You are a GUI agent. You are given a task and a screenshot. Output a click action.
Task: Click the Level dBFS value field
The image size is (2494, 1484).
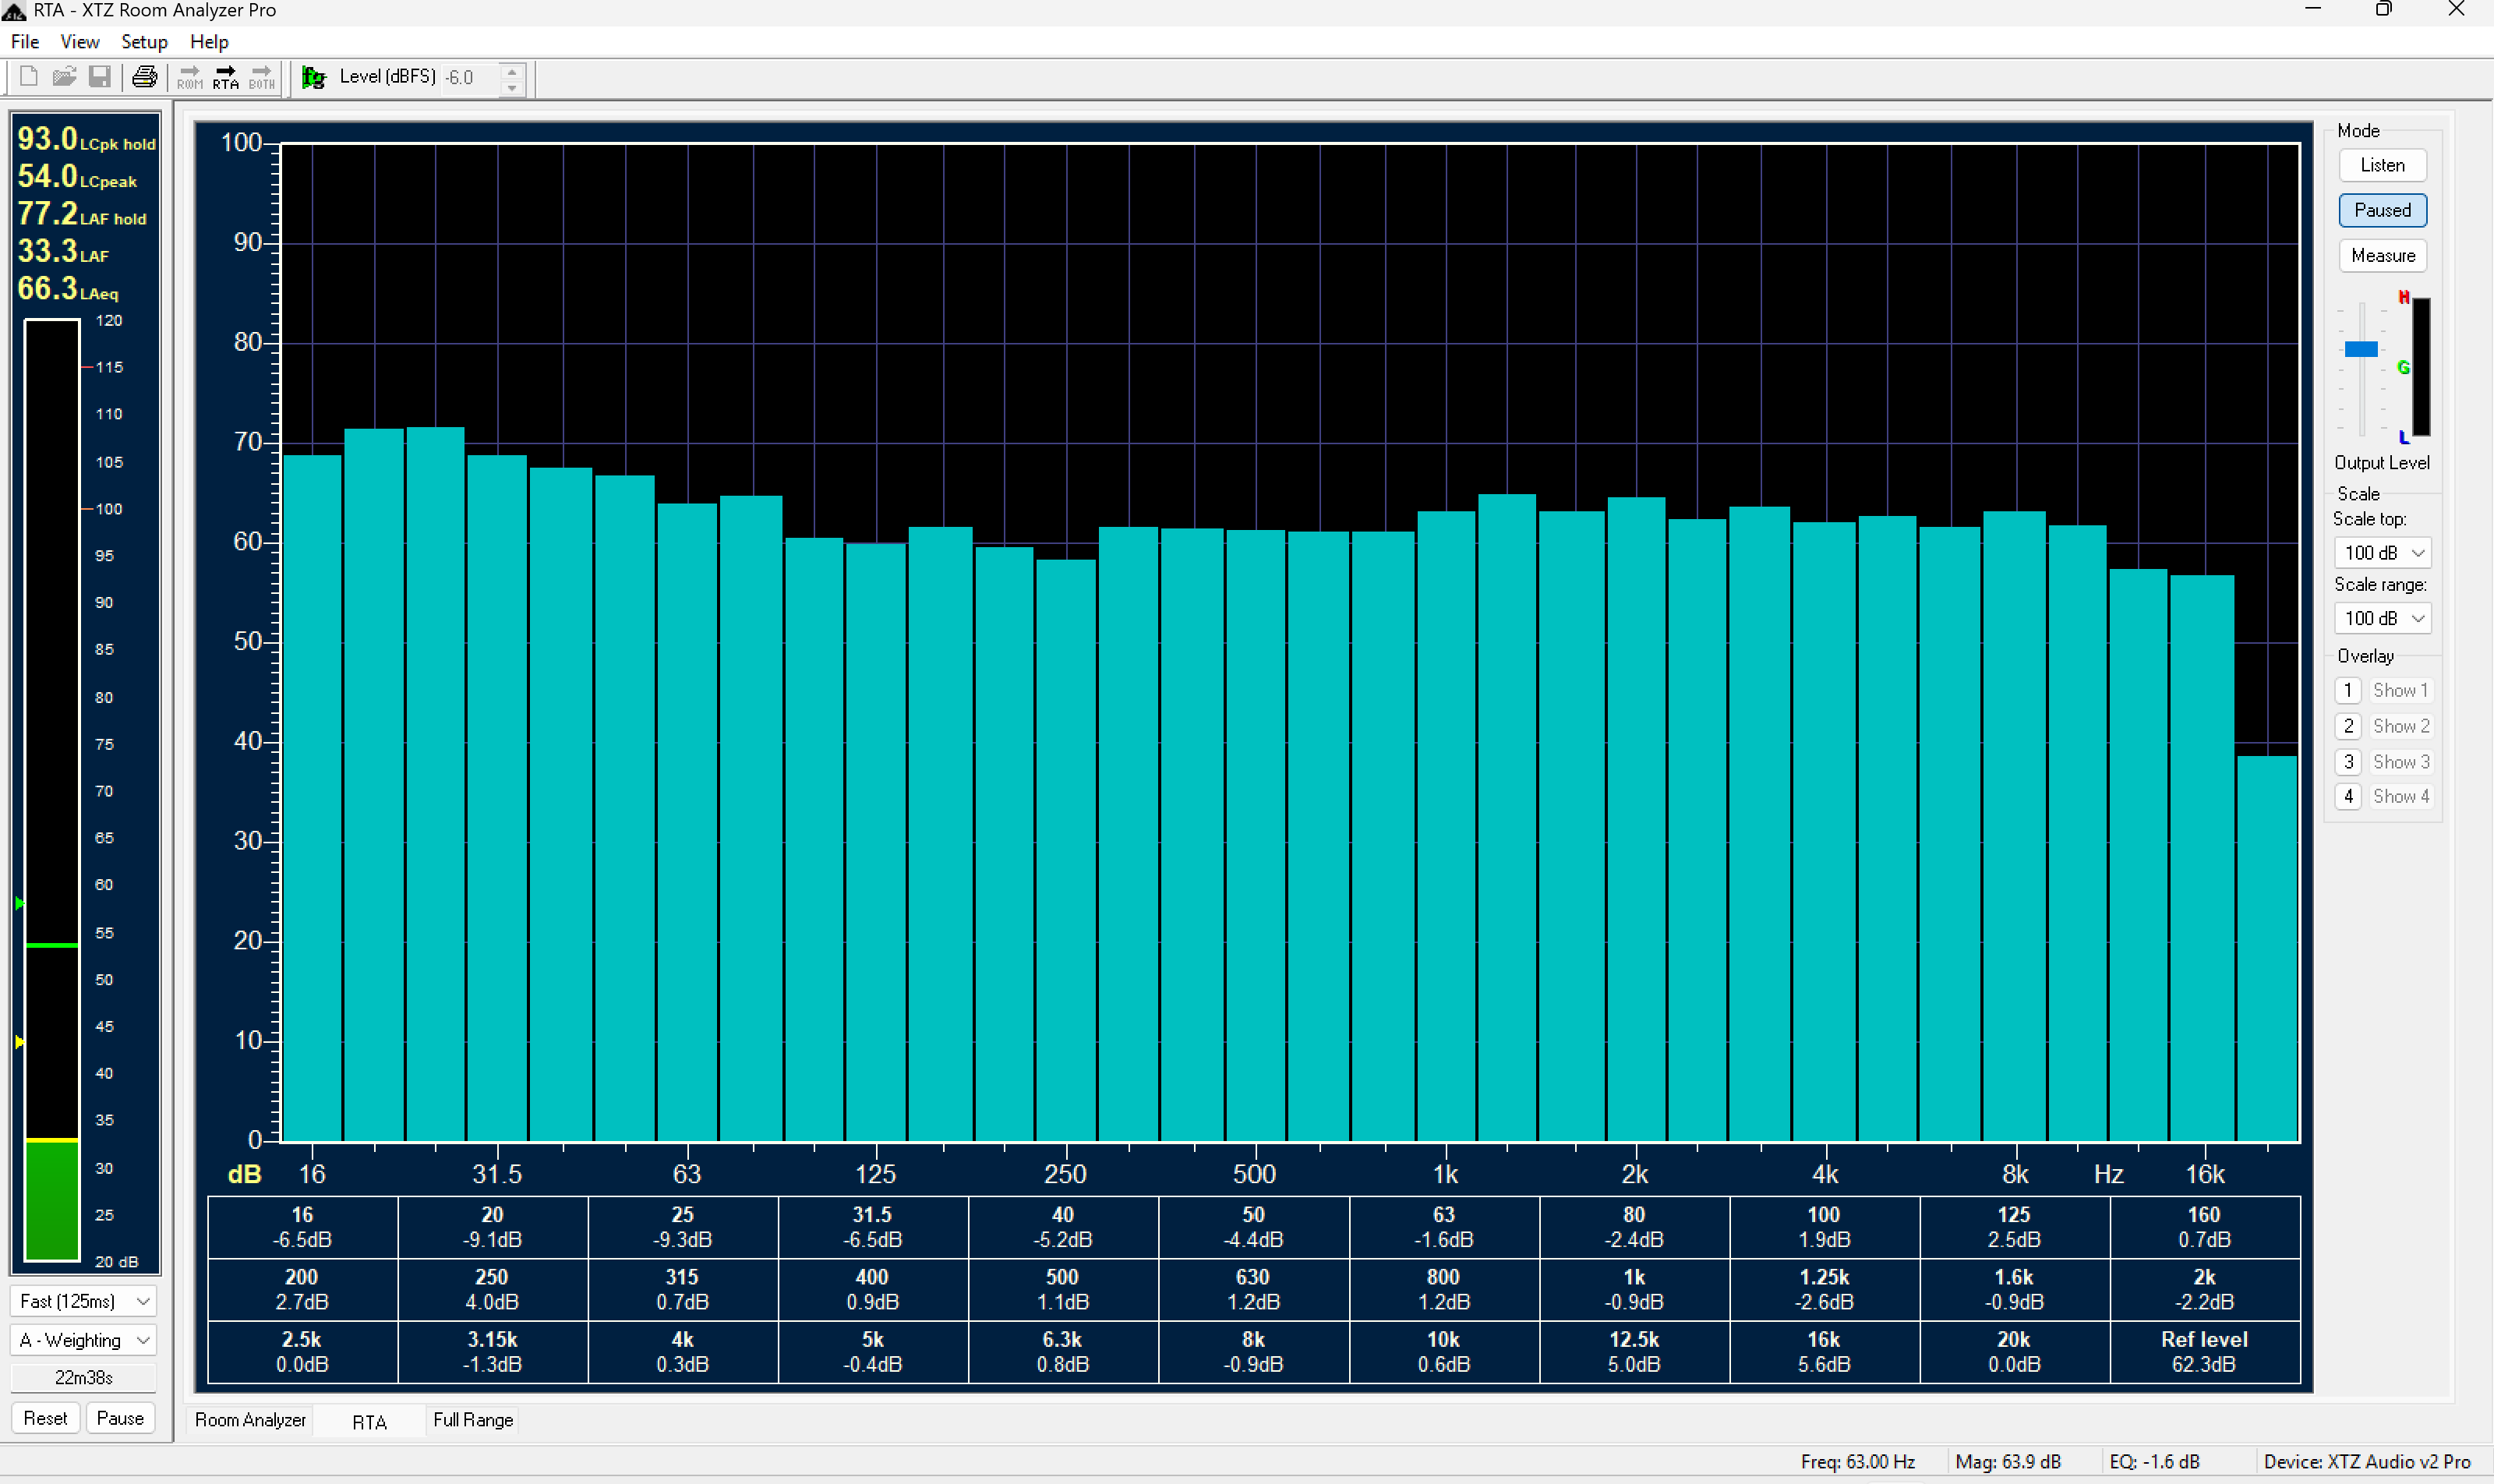(x=471, y=78)
